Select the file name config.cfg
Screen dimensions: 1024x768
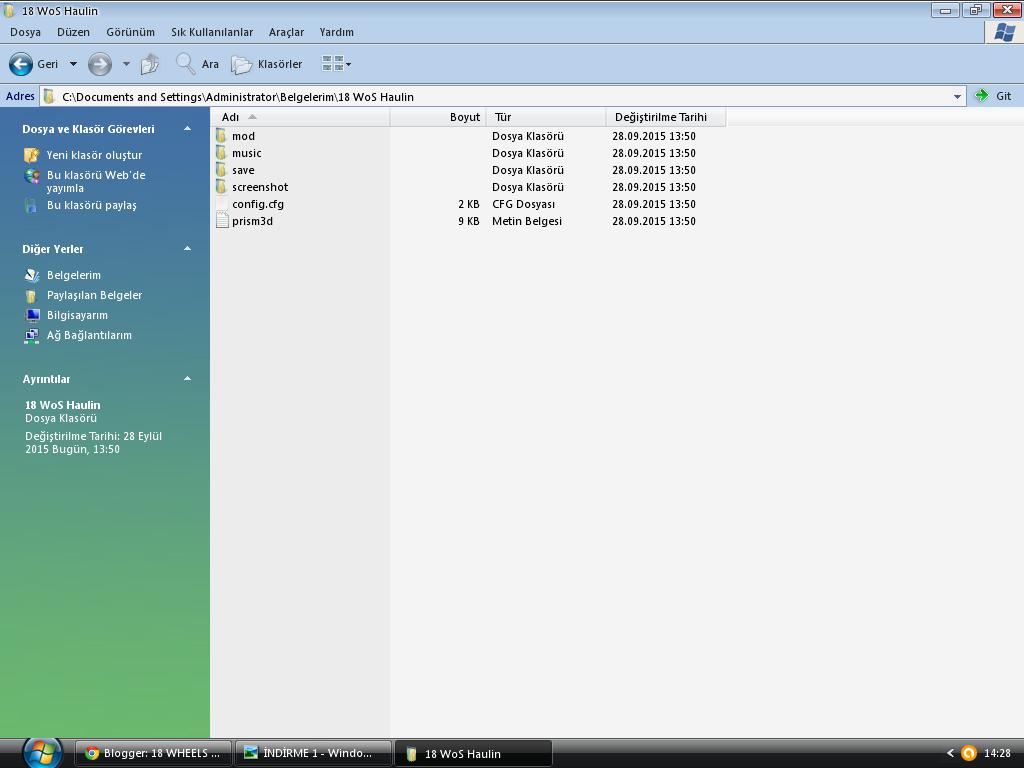tap(258, 204)
